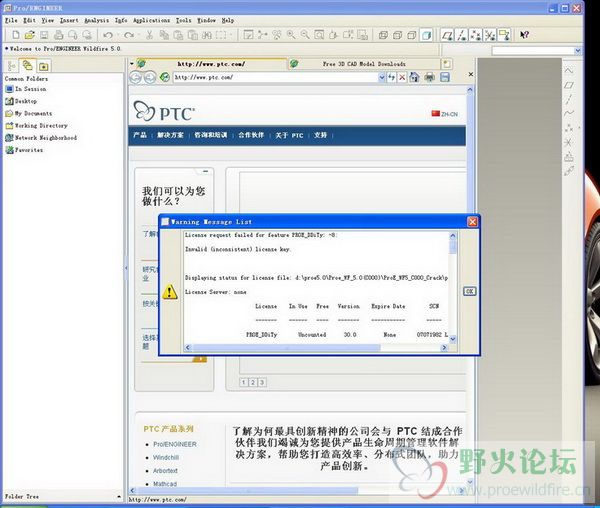This screenshot has height=508, width=600.
Task: Open In Session folder
Action: click(x=26, y=89)
